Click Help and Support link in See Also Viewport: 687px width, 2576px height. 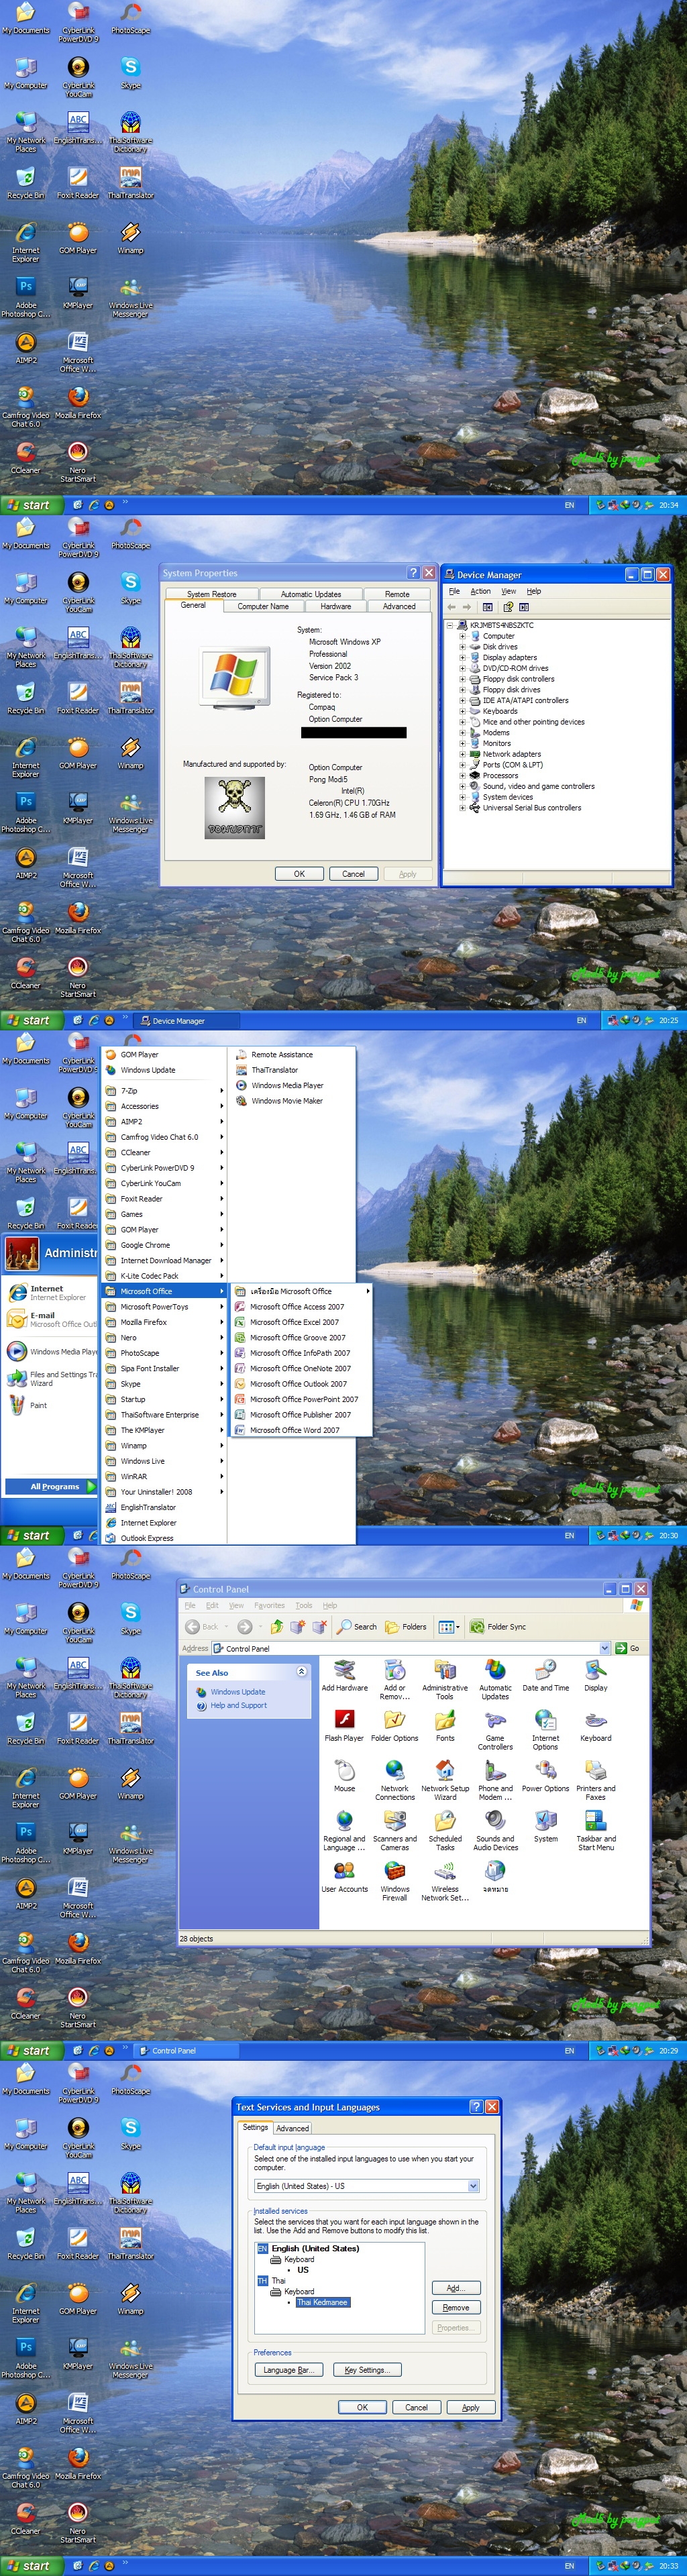point(238,1706)
